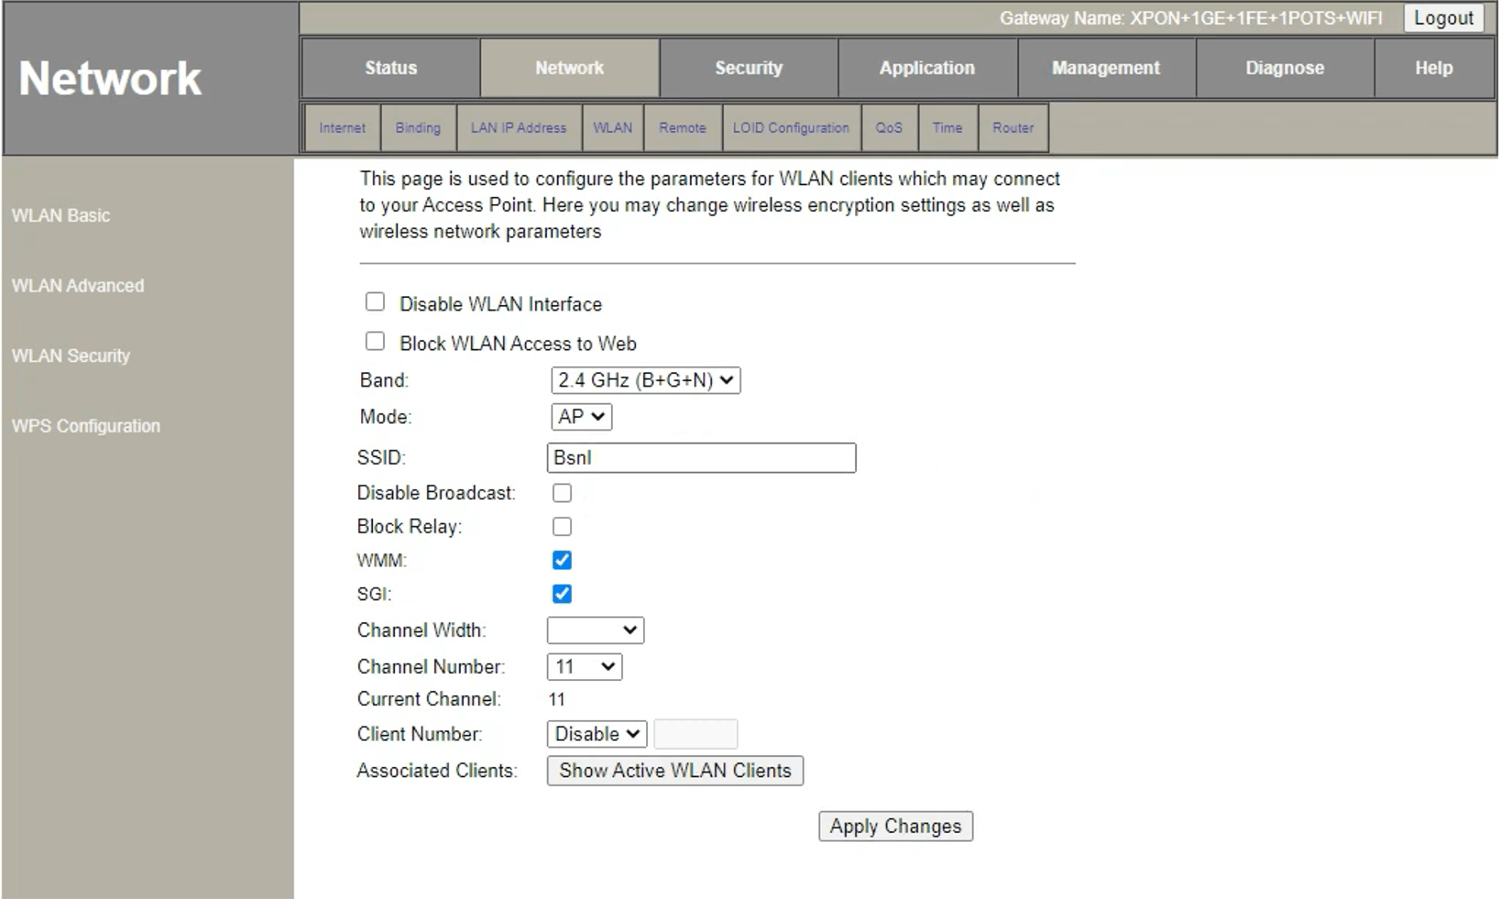Tick the Block Relay checkbox
The width and height of the screenshot is (1500, 899).
(562, 527)
